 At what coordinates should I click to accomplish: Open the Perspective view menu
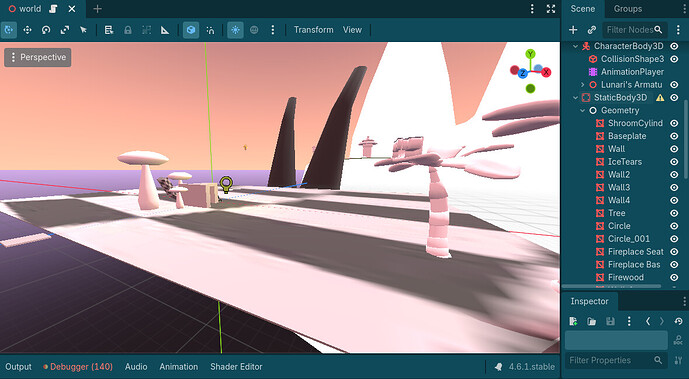point(38,57)
